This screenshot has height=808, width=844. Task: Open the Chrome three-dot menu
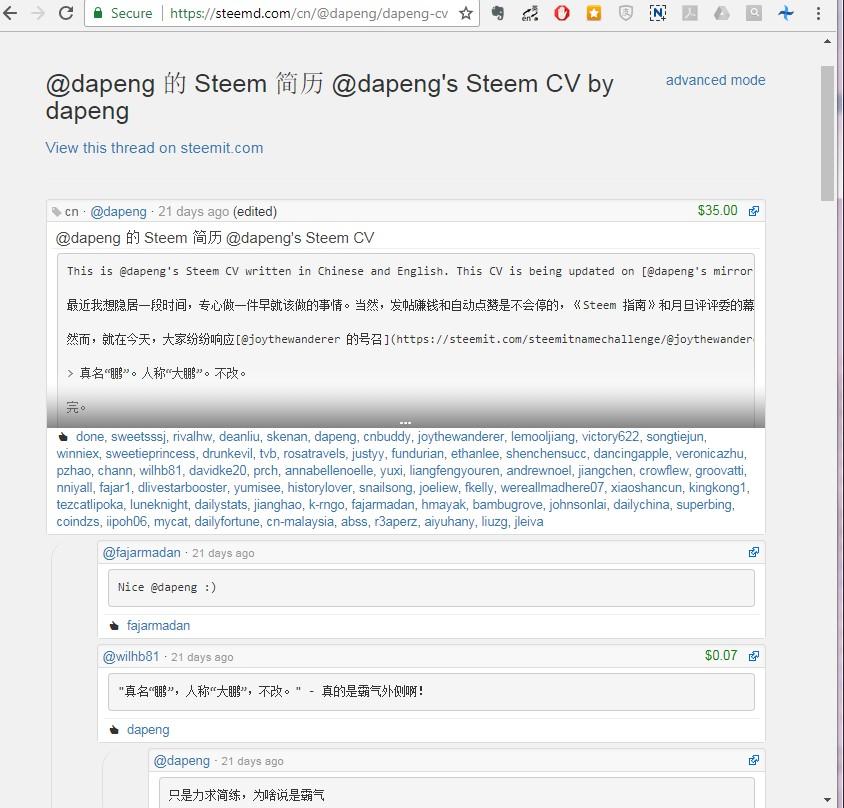pos(818,13)
